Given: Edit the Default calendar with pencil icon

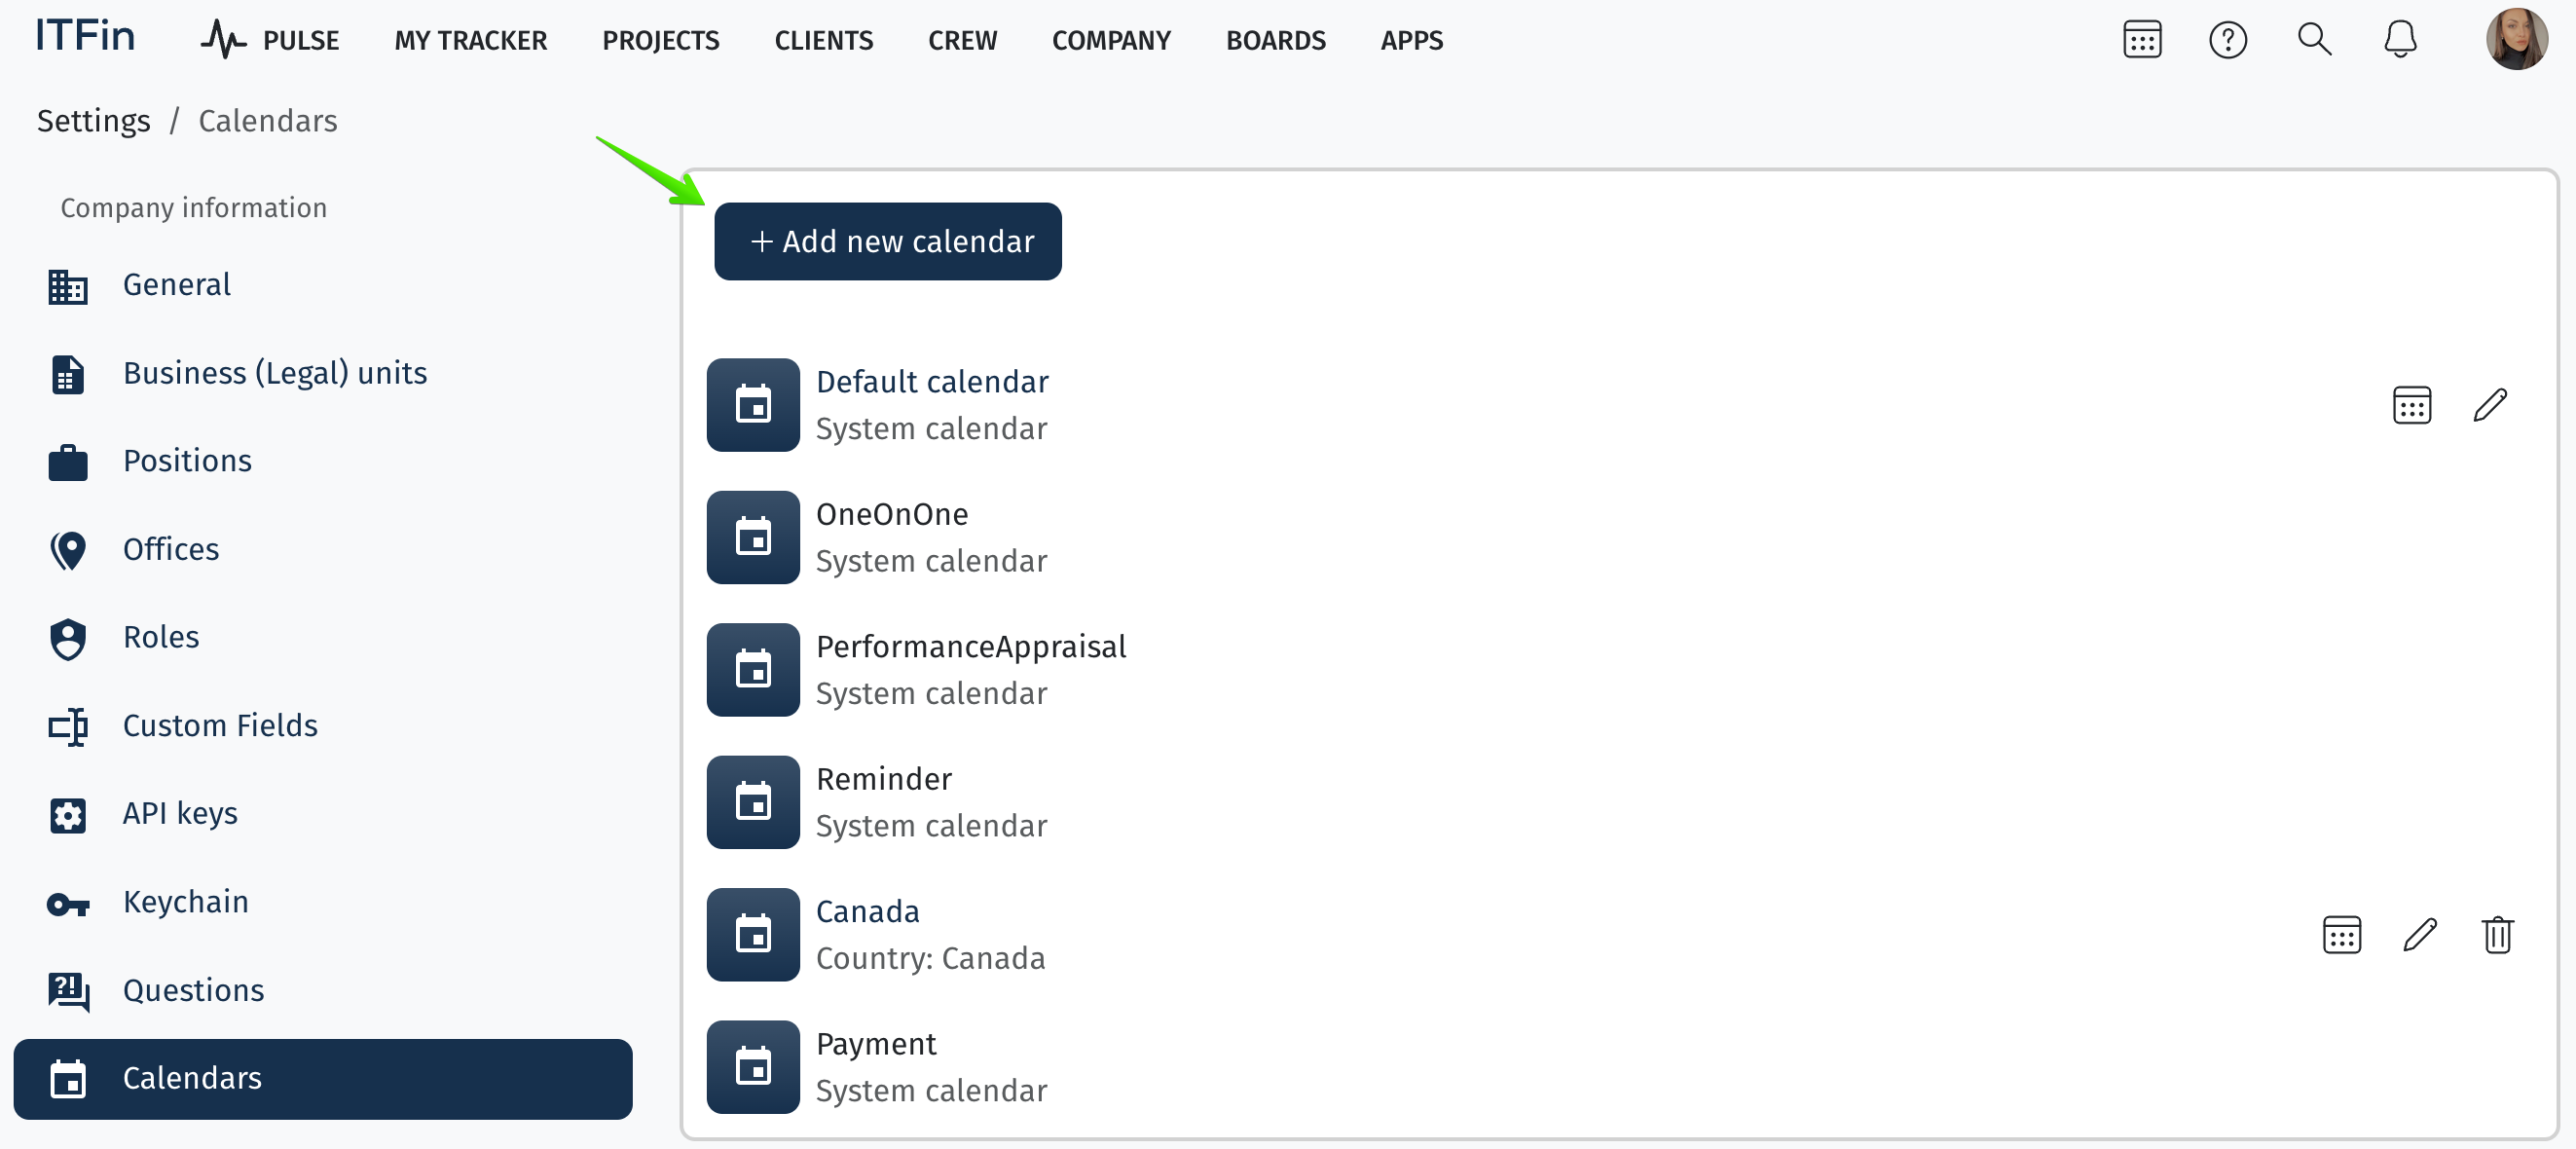Looking at the screenshot, I should pyautogui.click(x=2489, y=405).
